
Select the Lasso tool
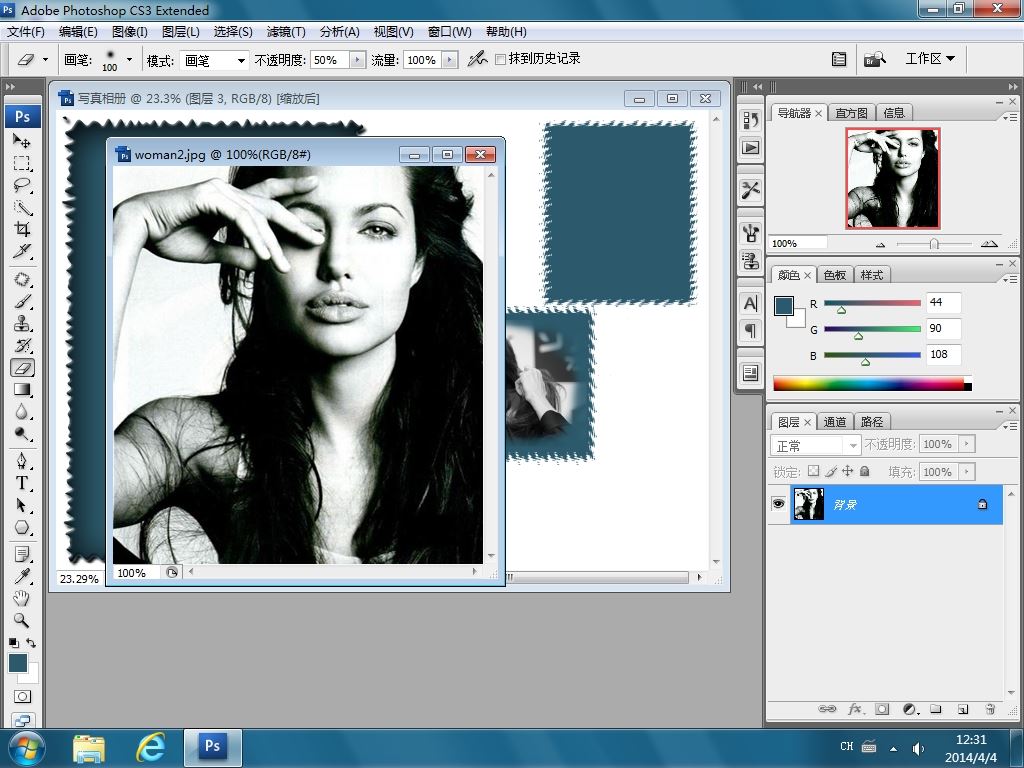click(22, 185)
